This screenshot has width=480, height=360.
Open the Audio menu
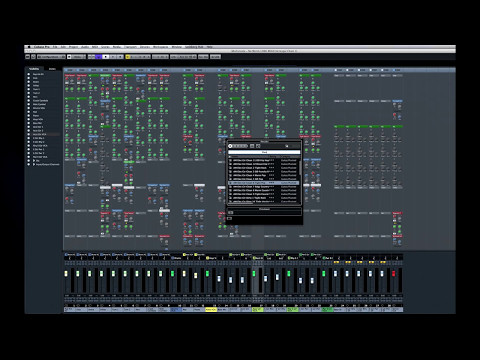click(x=85, y=47)
